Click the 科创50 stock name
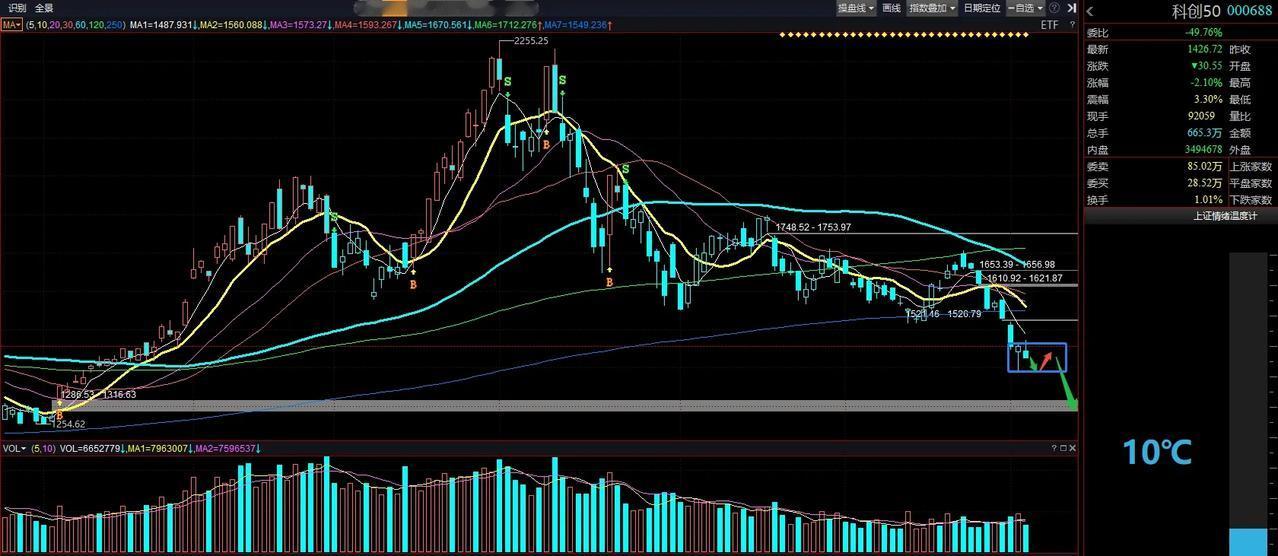This screenshot has height=556, width=1278. (x=1197, y=11)
